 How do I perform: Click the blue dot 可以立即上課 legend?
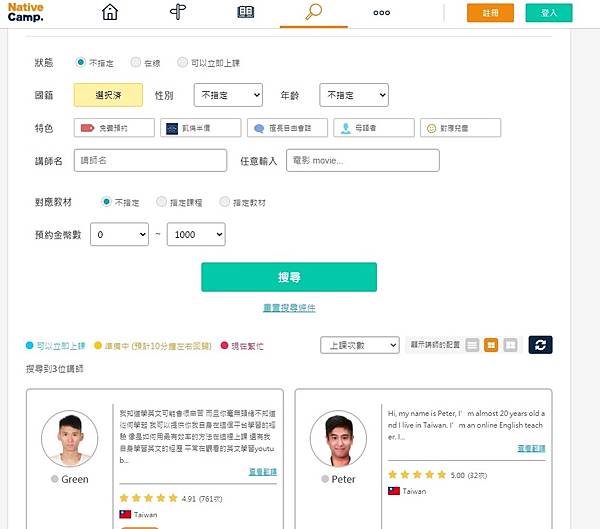click(55, 346)
